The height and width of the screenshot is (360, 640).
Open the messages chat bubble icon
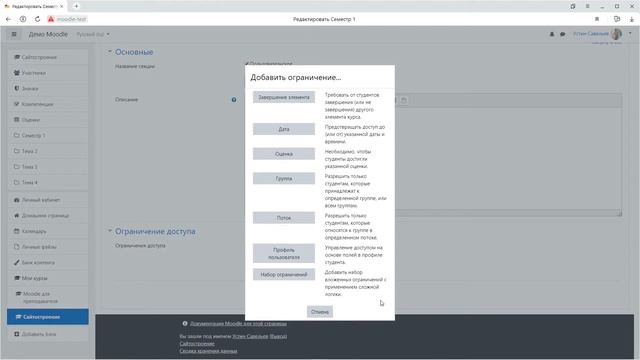pos(562,34)
